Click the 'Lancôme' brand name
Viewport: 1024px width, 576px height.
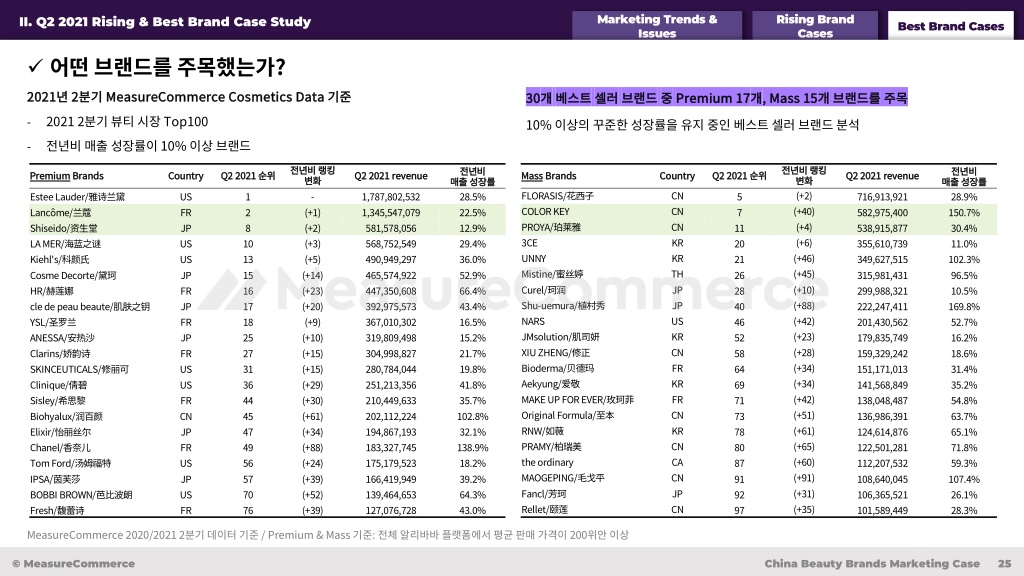click(60, 212)
